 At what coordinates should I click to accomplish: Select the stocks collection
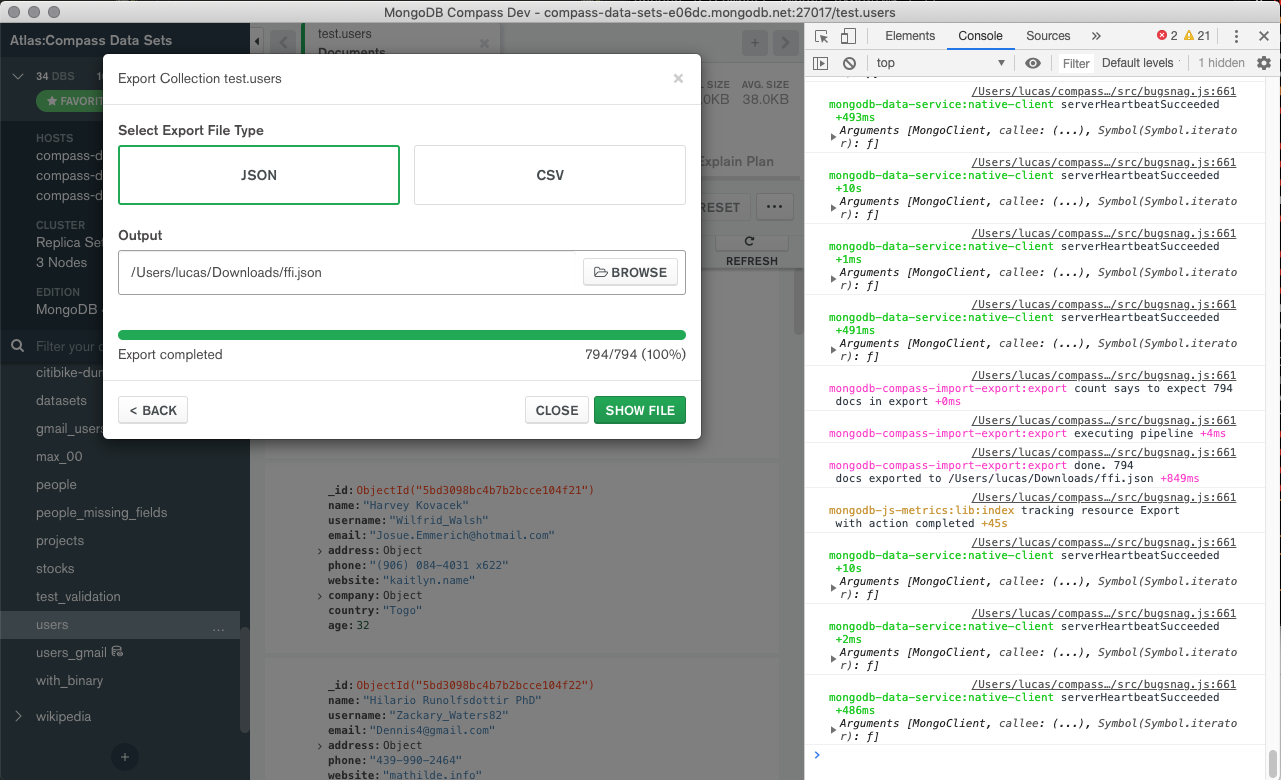click(x=55, y=569)
